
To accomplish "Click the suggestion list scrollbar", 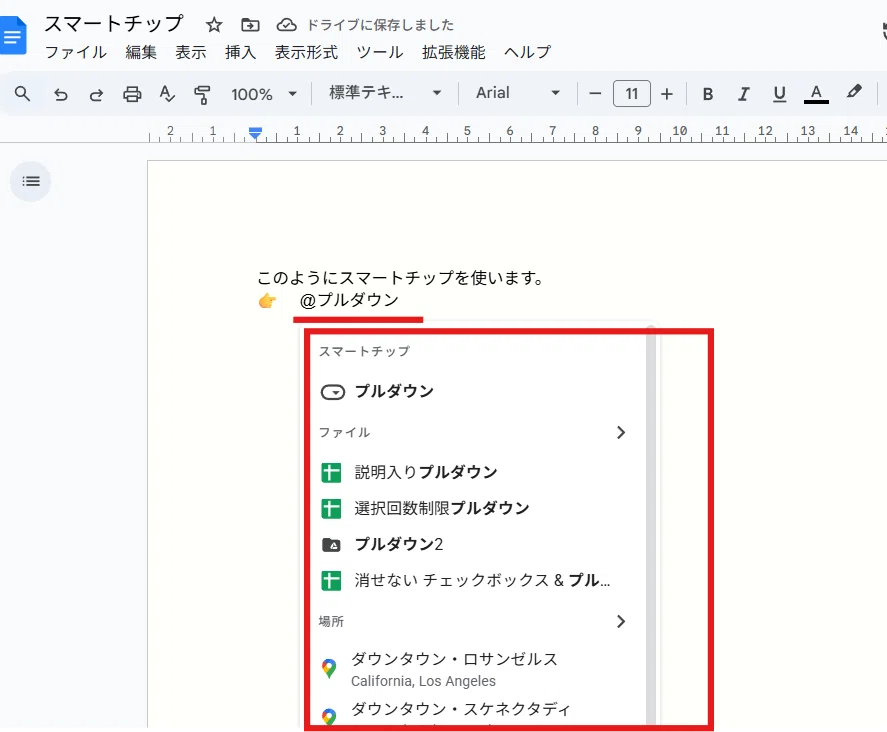I will pos(651,526).
